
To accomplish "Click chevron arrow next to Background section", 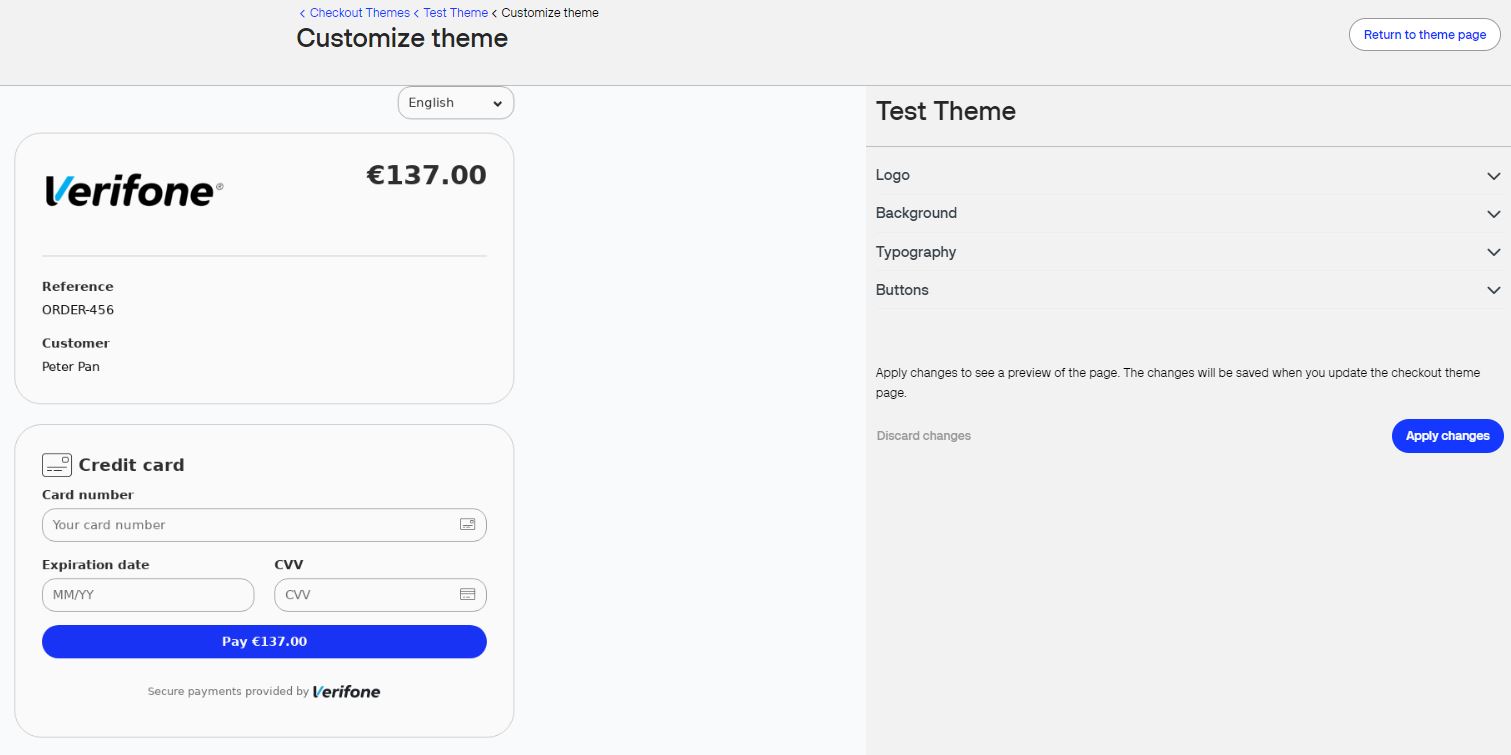I will click(1493, 214).
